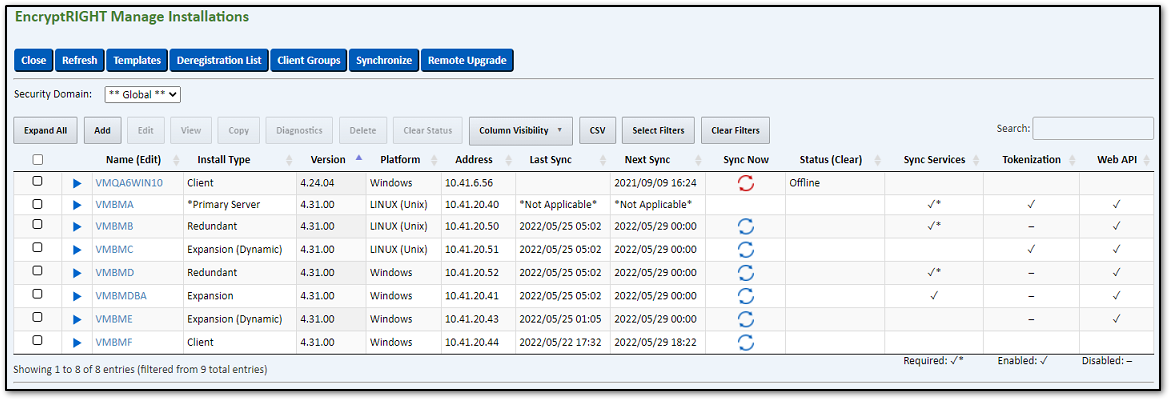
Task: Click the Sync Now icon for VMBMDBA
Action: pos(745,296)
